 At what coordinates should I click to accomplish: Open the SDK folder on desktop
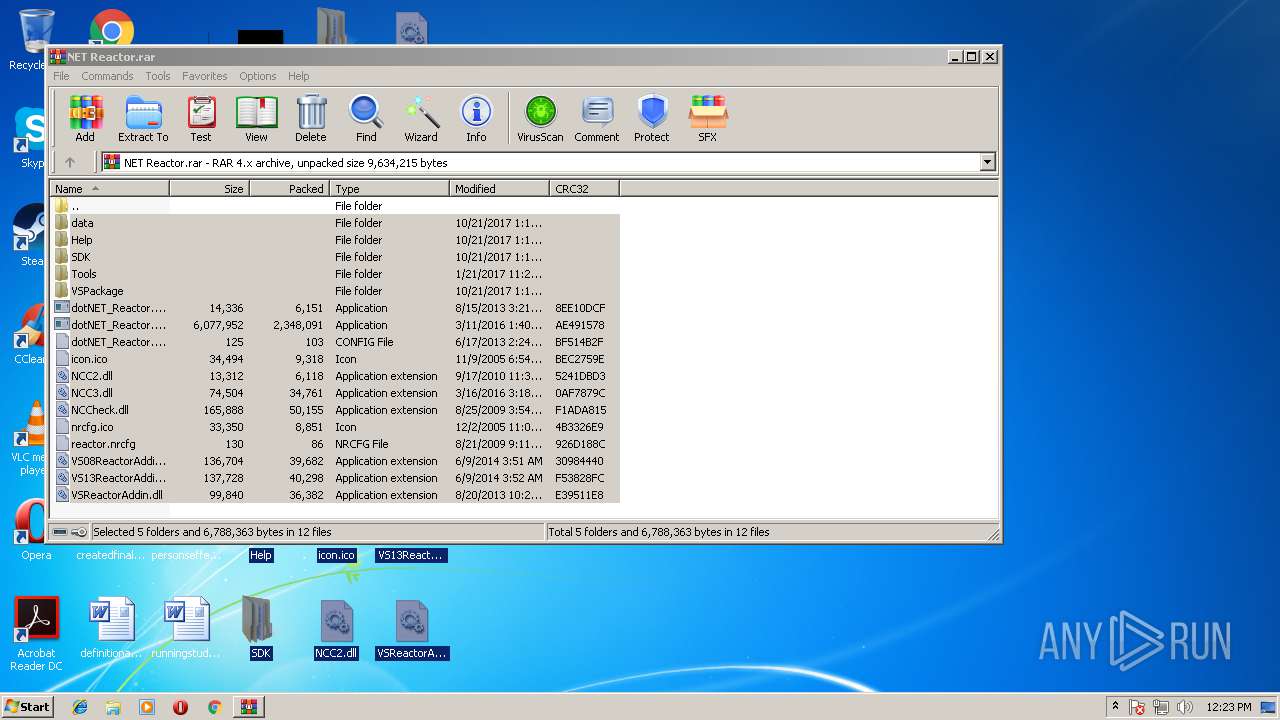click(x=260, y=629)
